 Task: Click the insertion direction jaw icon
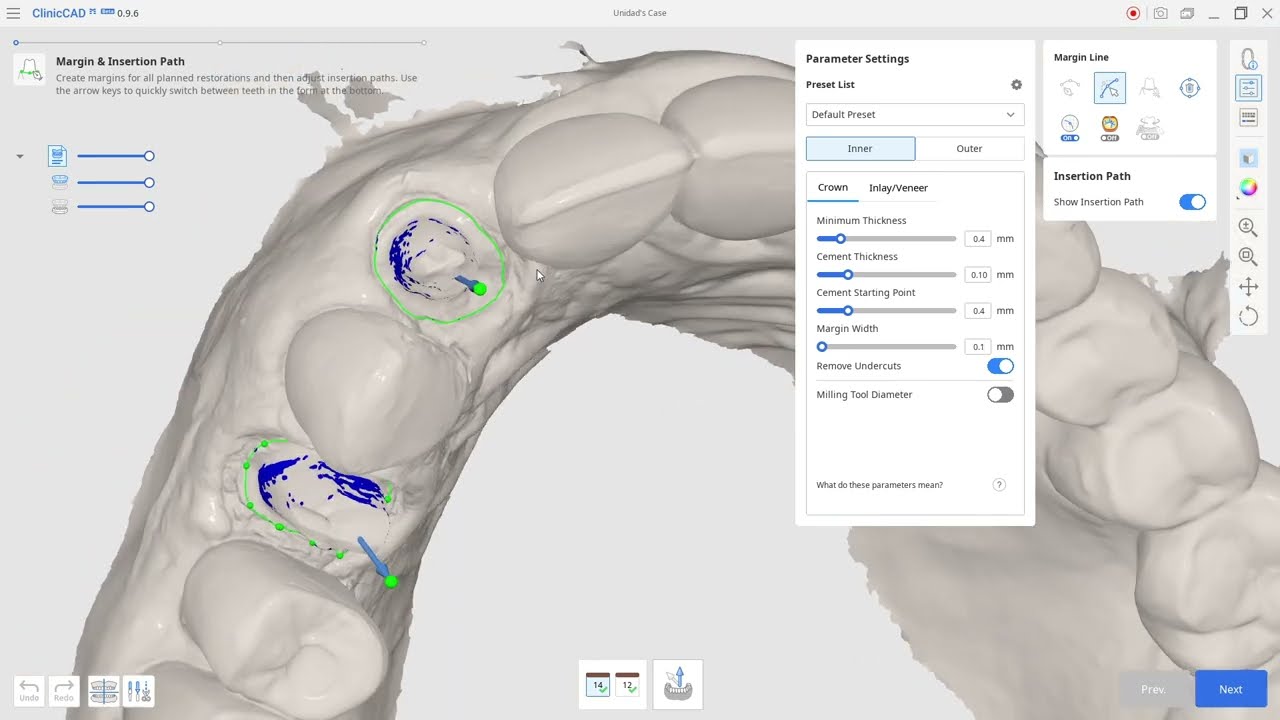tap(678, 684)
